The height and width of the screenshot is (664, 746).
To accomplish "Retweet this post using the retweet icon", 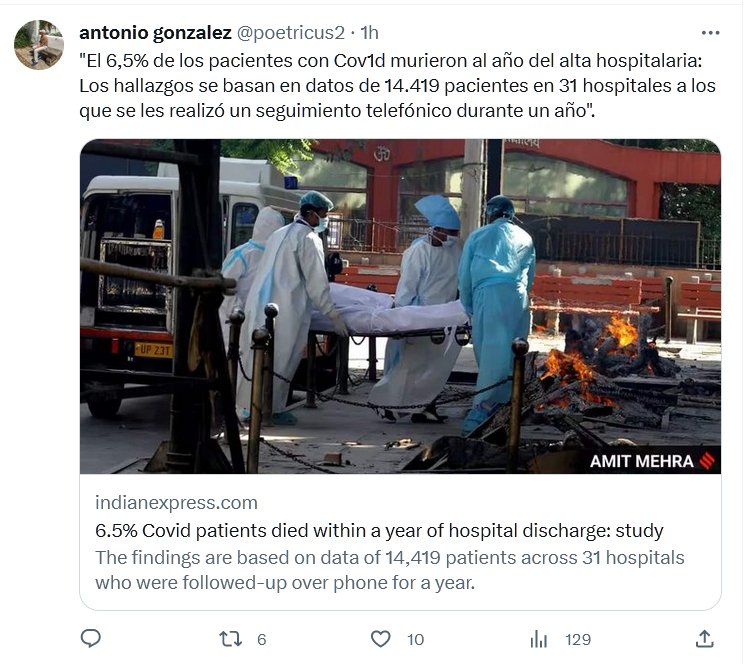I will pos(230,639).
